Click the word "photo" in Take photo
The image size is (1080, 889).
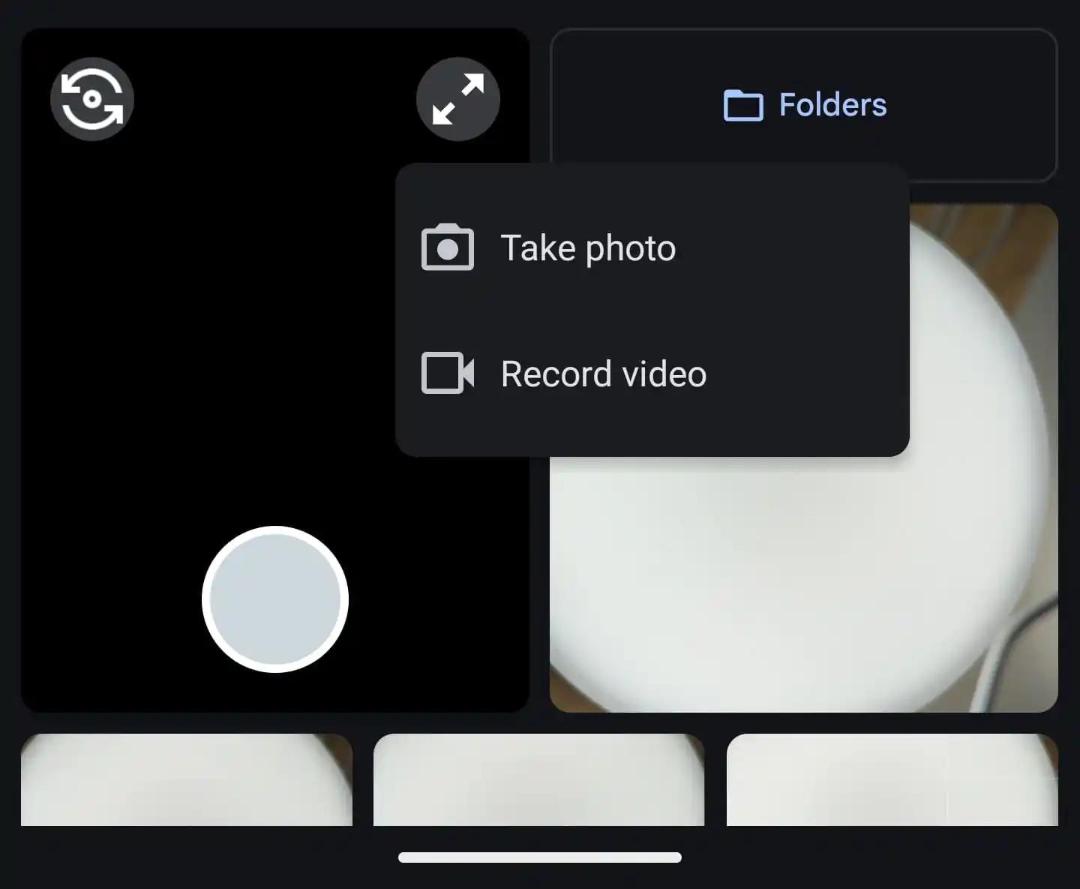(630, 249)
